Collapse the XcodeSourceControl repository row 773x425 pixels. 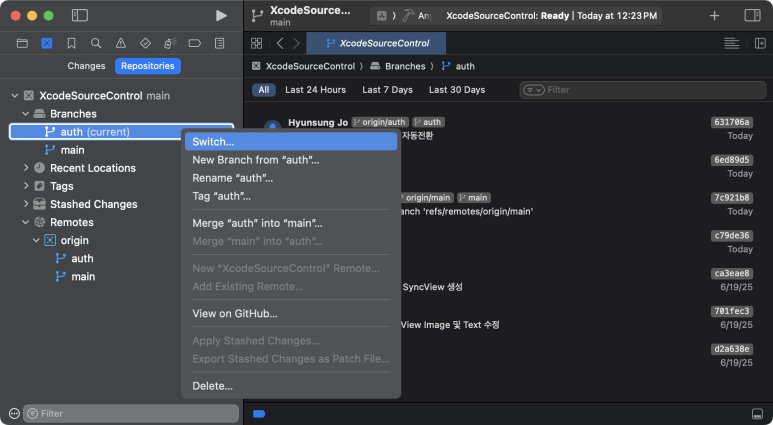[15, 96]
